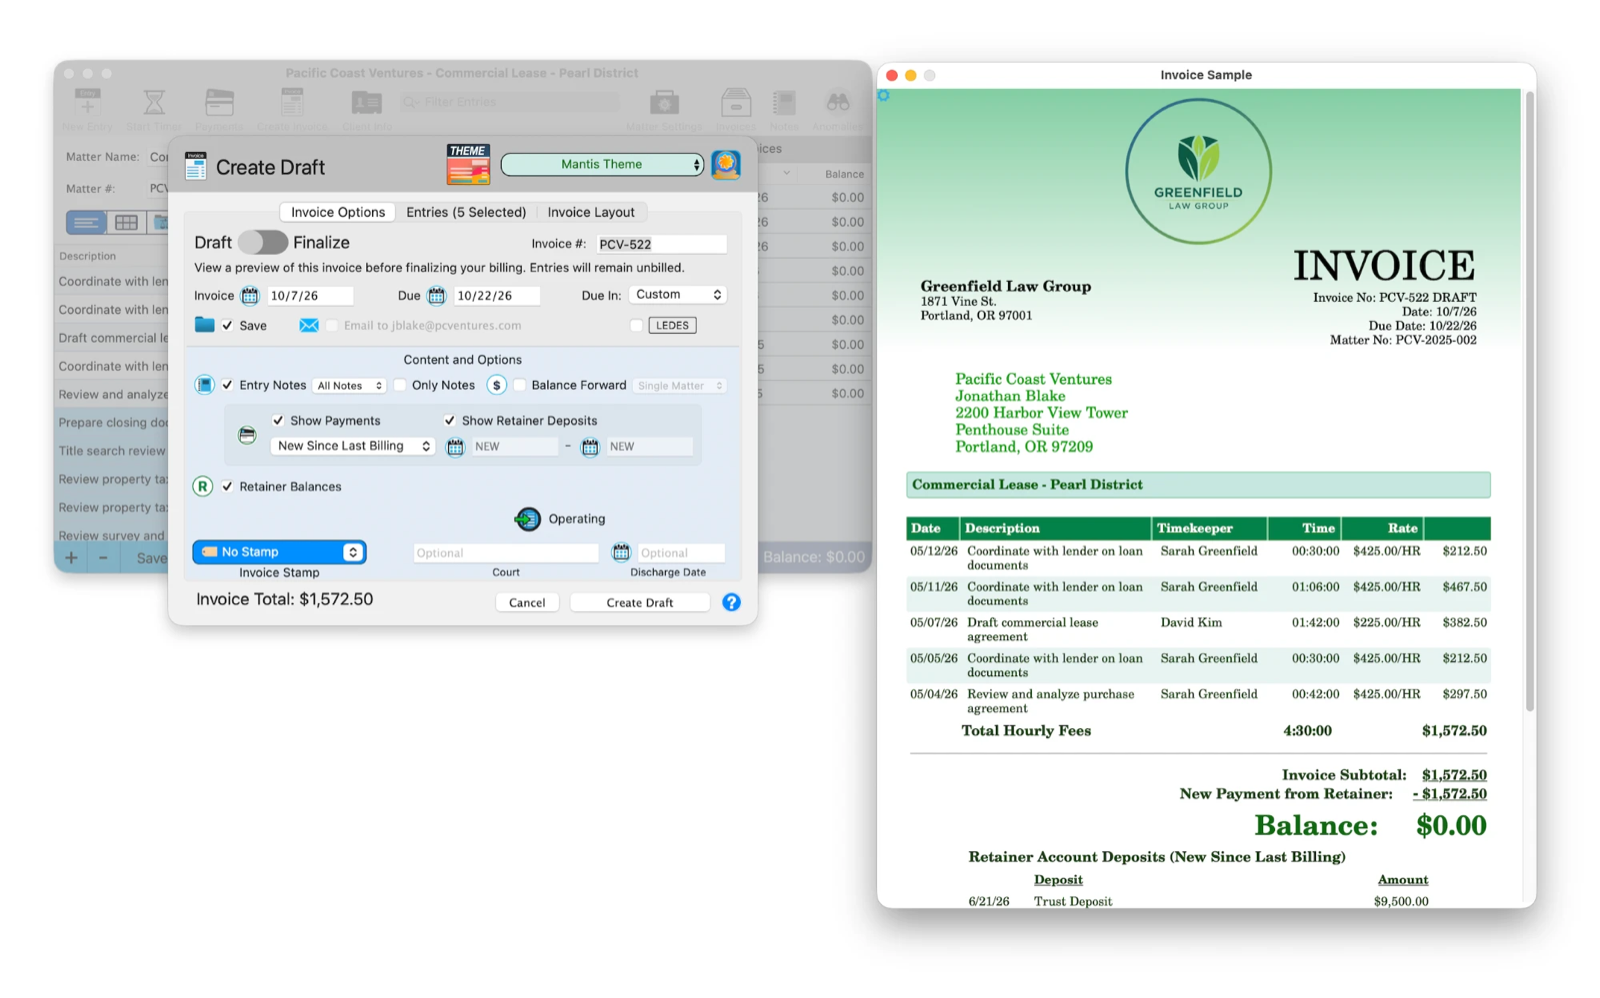Open Client Info in the toolbar

[366, 102]
